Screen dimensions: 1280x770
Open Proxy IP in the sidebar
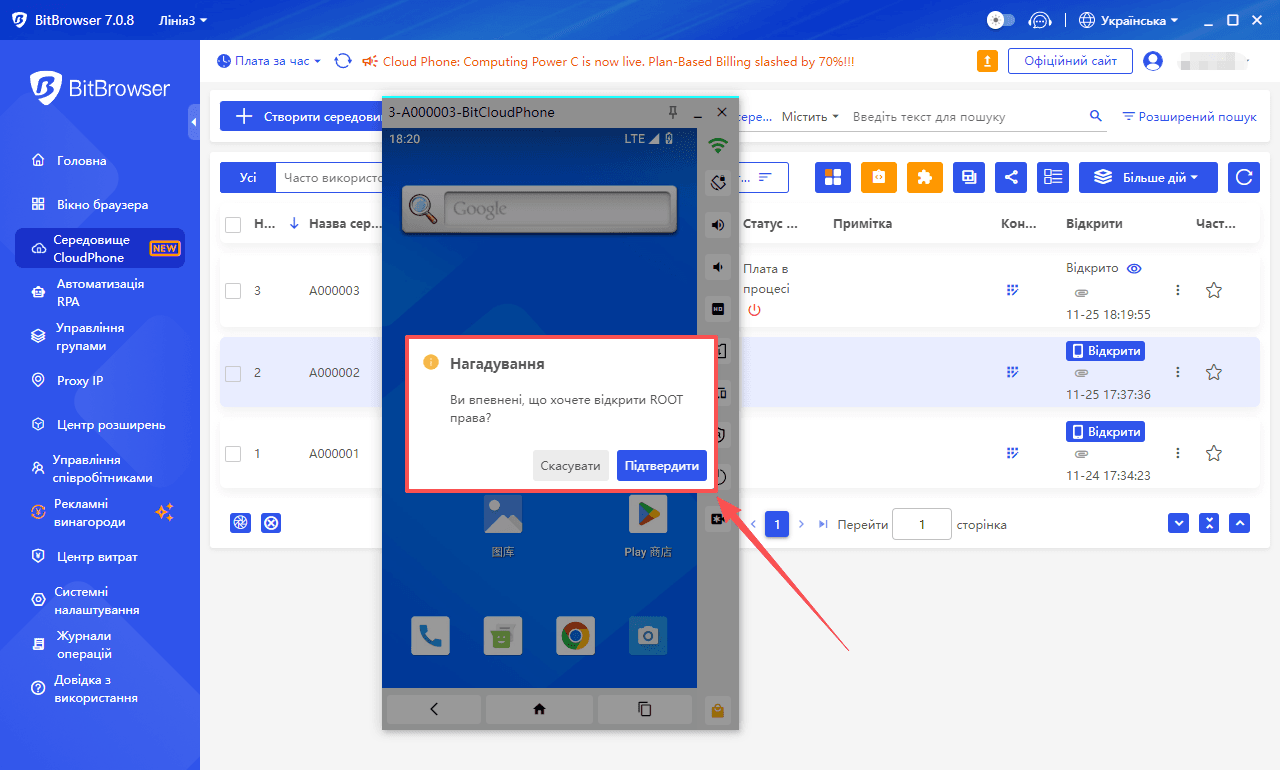point(80,381)
